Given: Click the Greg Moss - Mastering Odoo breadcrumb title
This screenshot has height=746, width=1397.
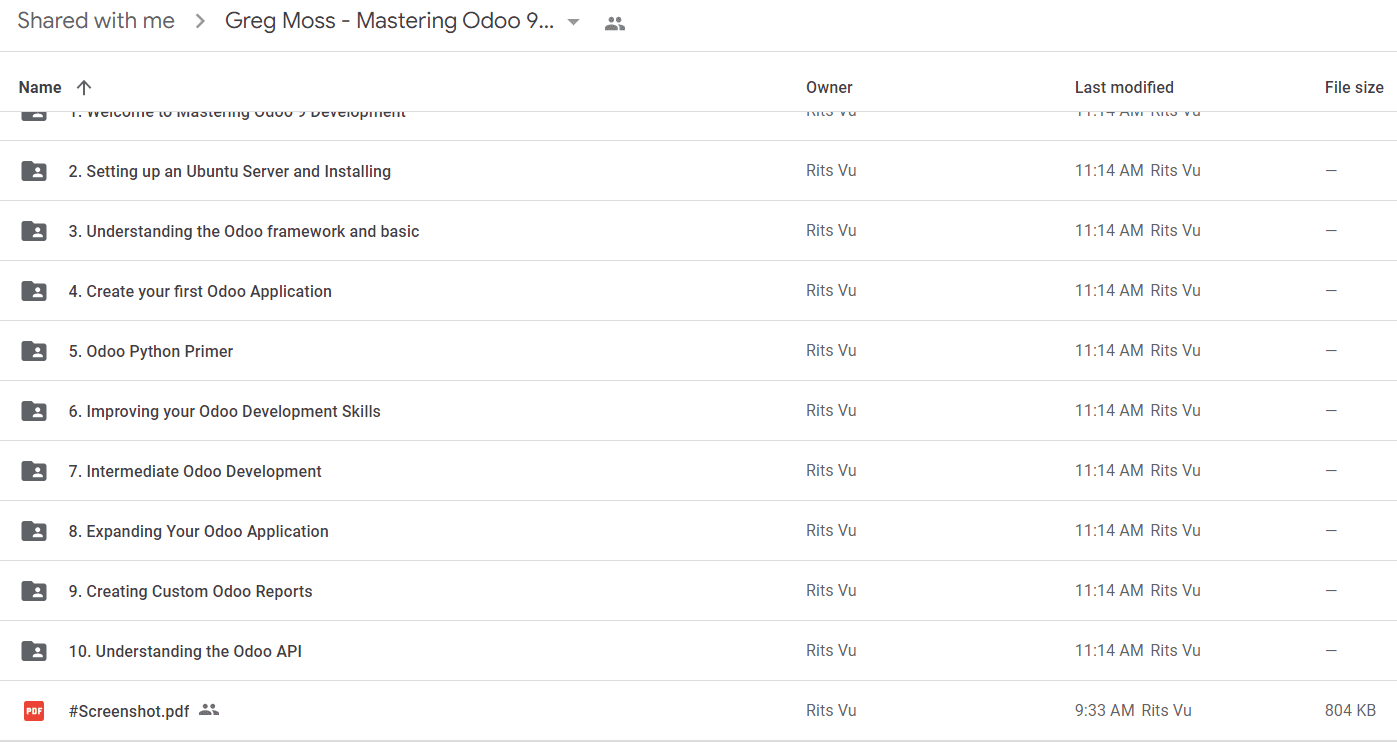Looking at the screenshot, I should coord(389,21).
